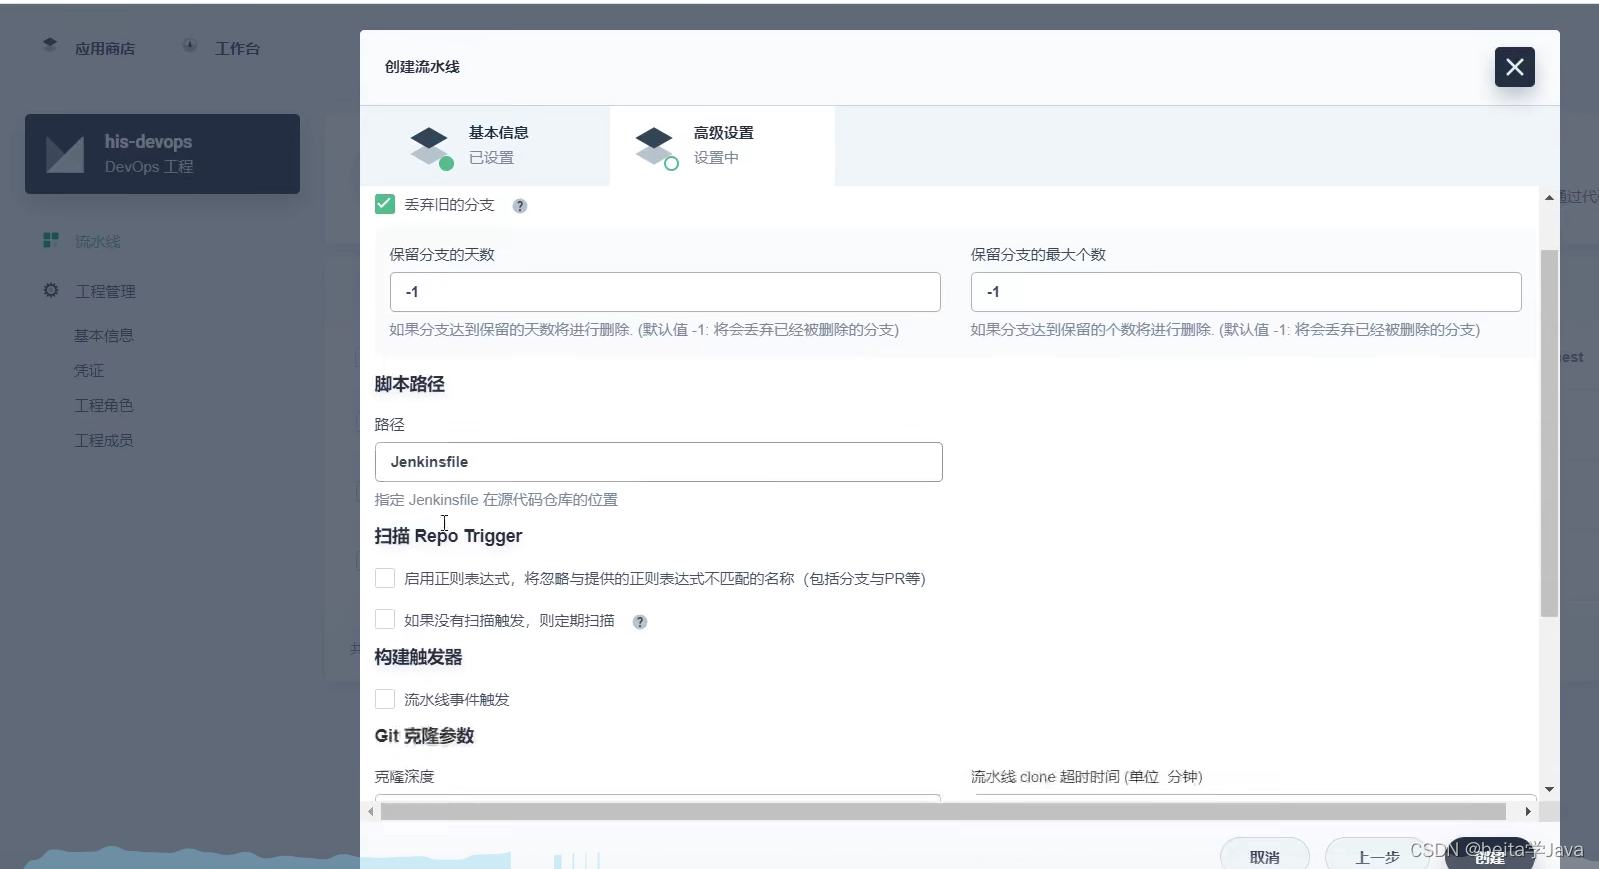Click the 上一步 button
The image size is (1599, 869).
1377,856
